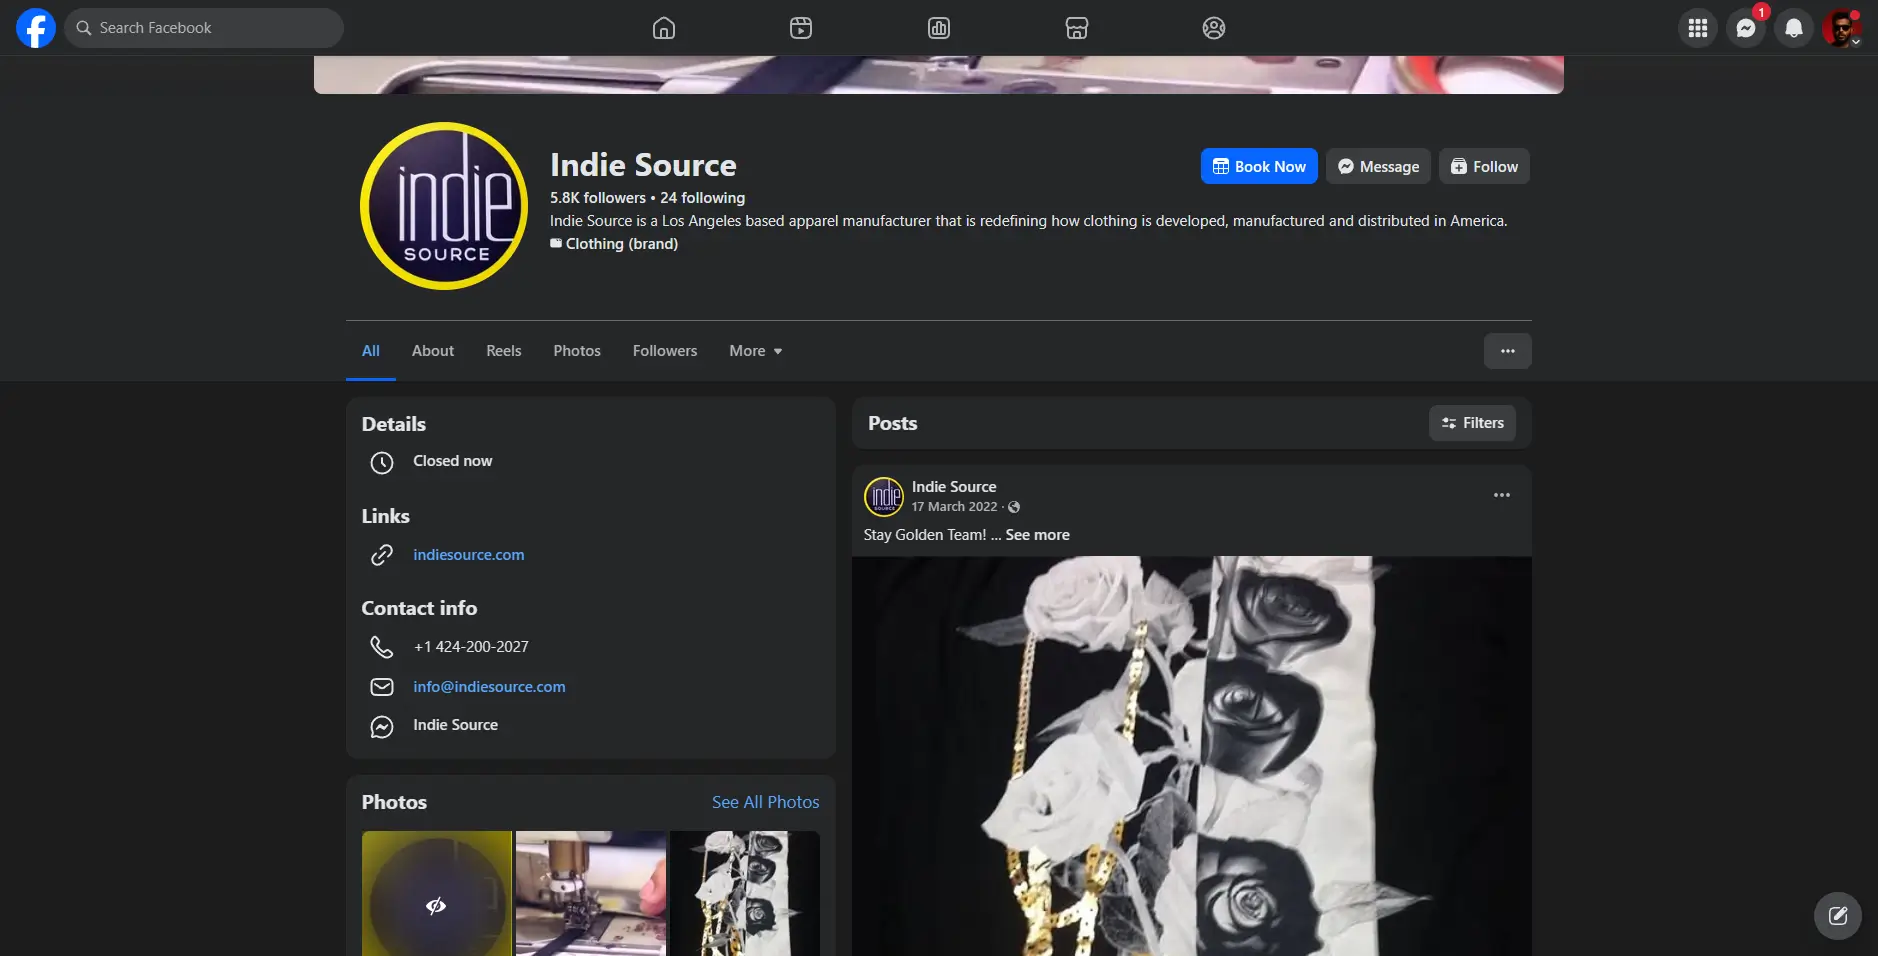Click the Clothing (brand) category text
The width and height of the screenshot is (1878, 956).
click(622, 244)
